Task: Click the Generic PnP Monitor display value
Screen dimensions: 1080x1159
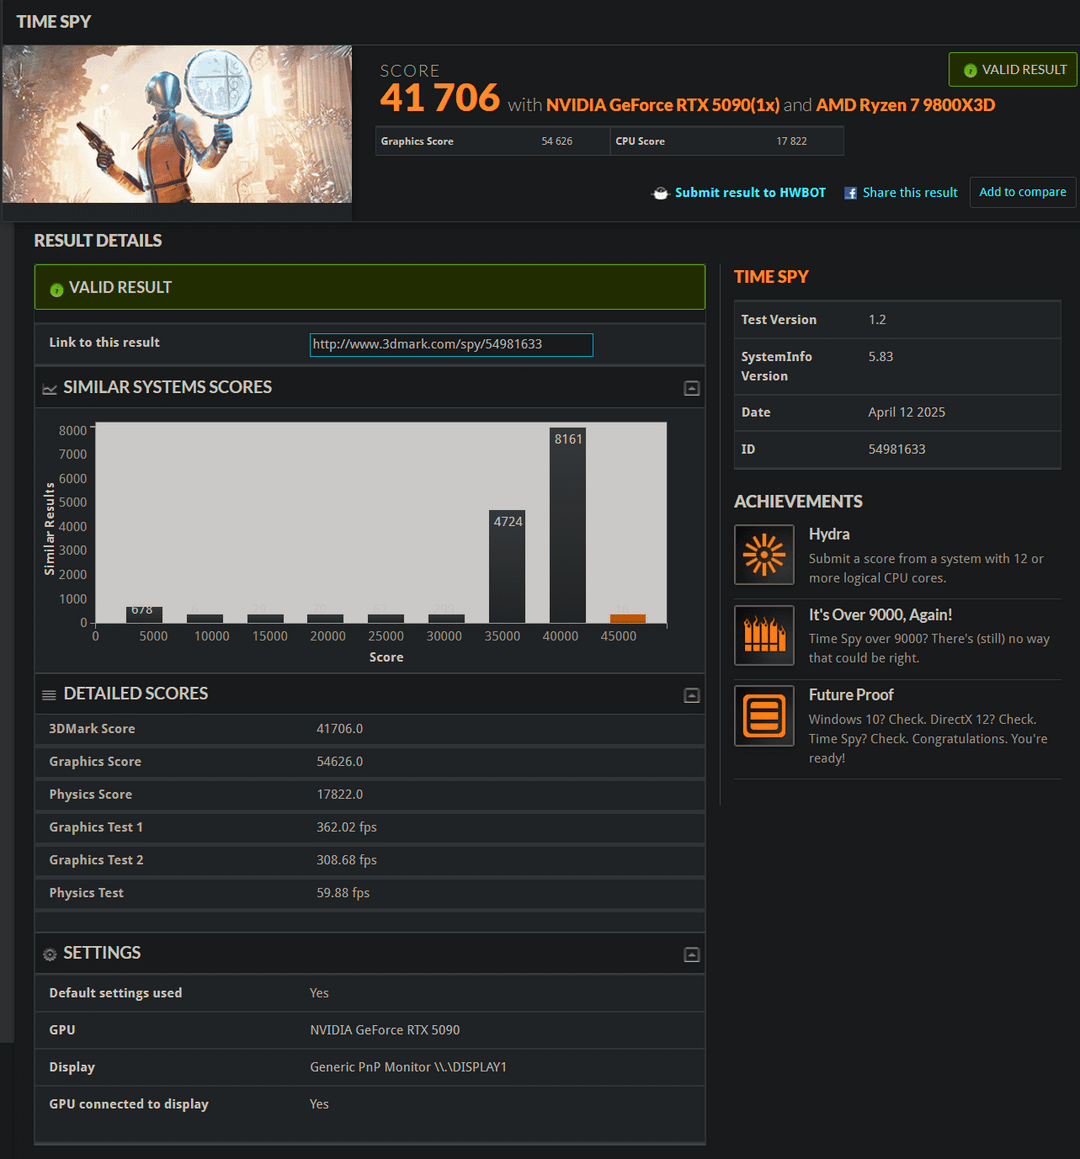Action: coord(408,1067)
